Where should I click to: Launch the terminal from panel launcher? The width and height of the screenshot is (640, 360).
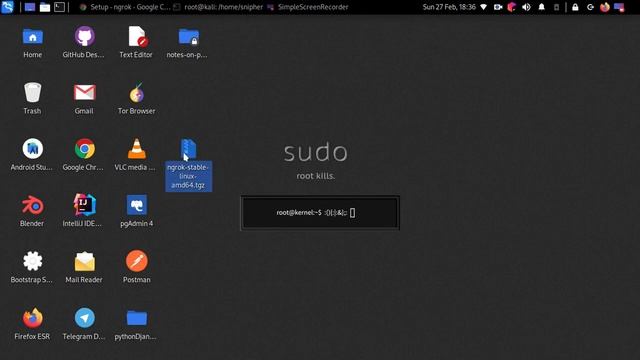pos(60,7)
